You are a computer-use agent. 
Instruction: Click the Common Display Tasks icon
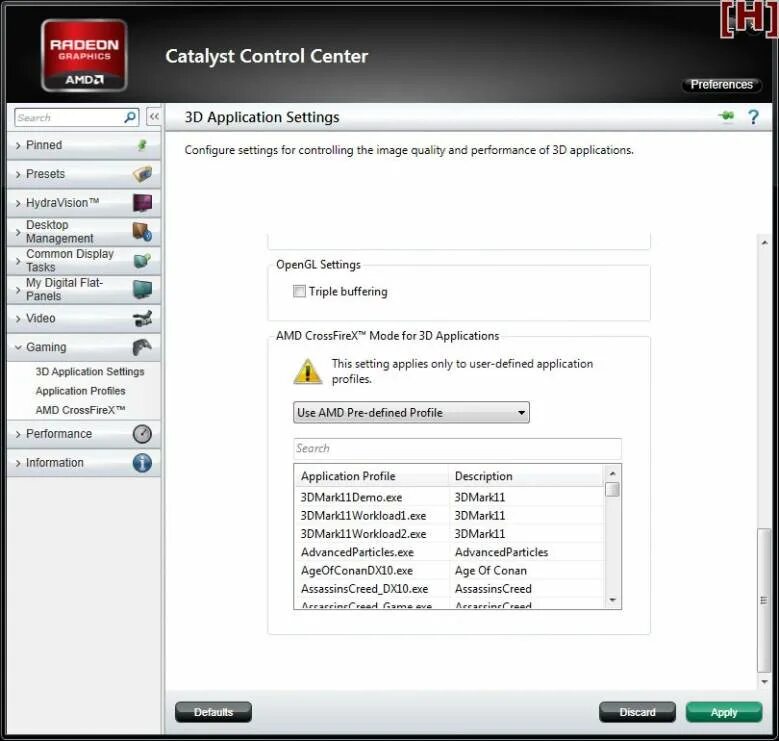pos(142,260)
